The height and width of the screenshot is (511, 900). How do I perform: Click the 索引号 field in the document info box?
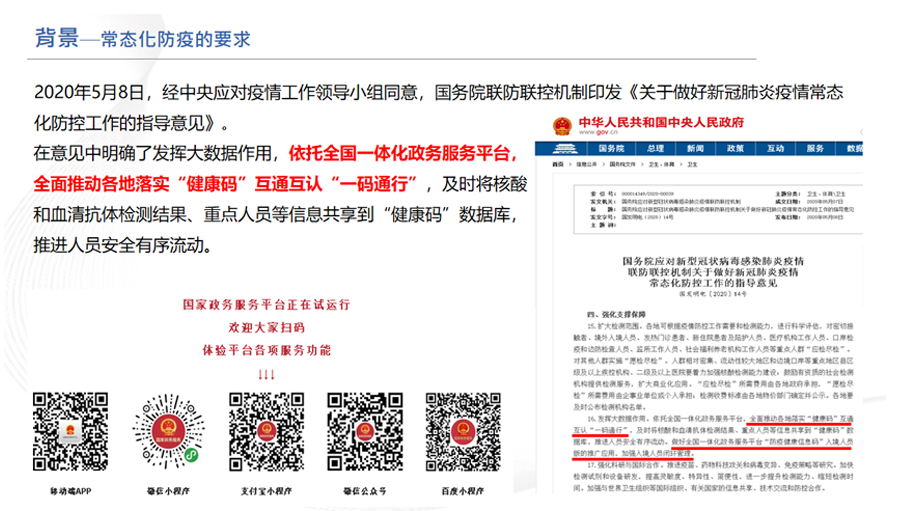pos(633,194)
